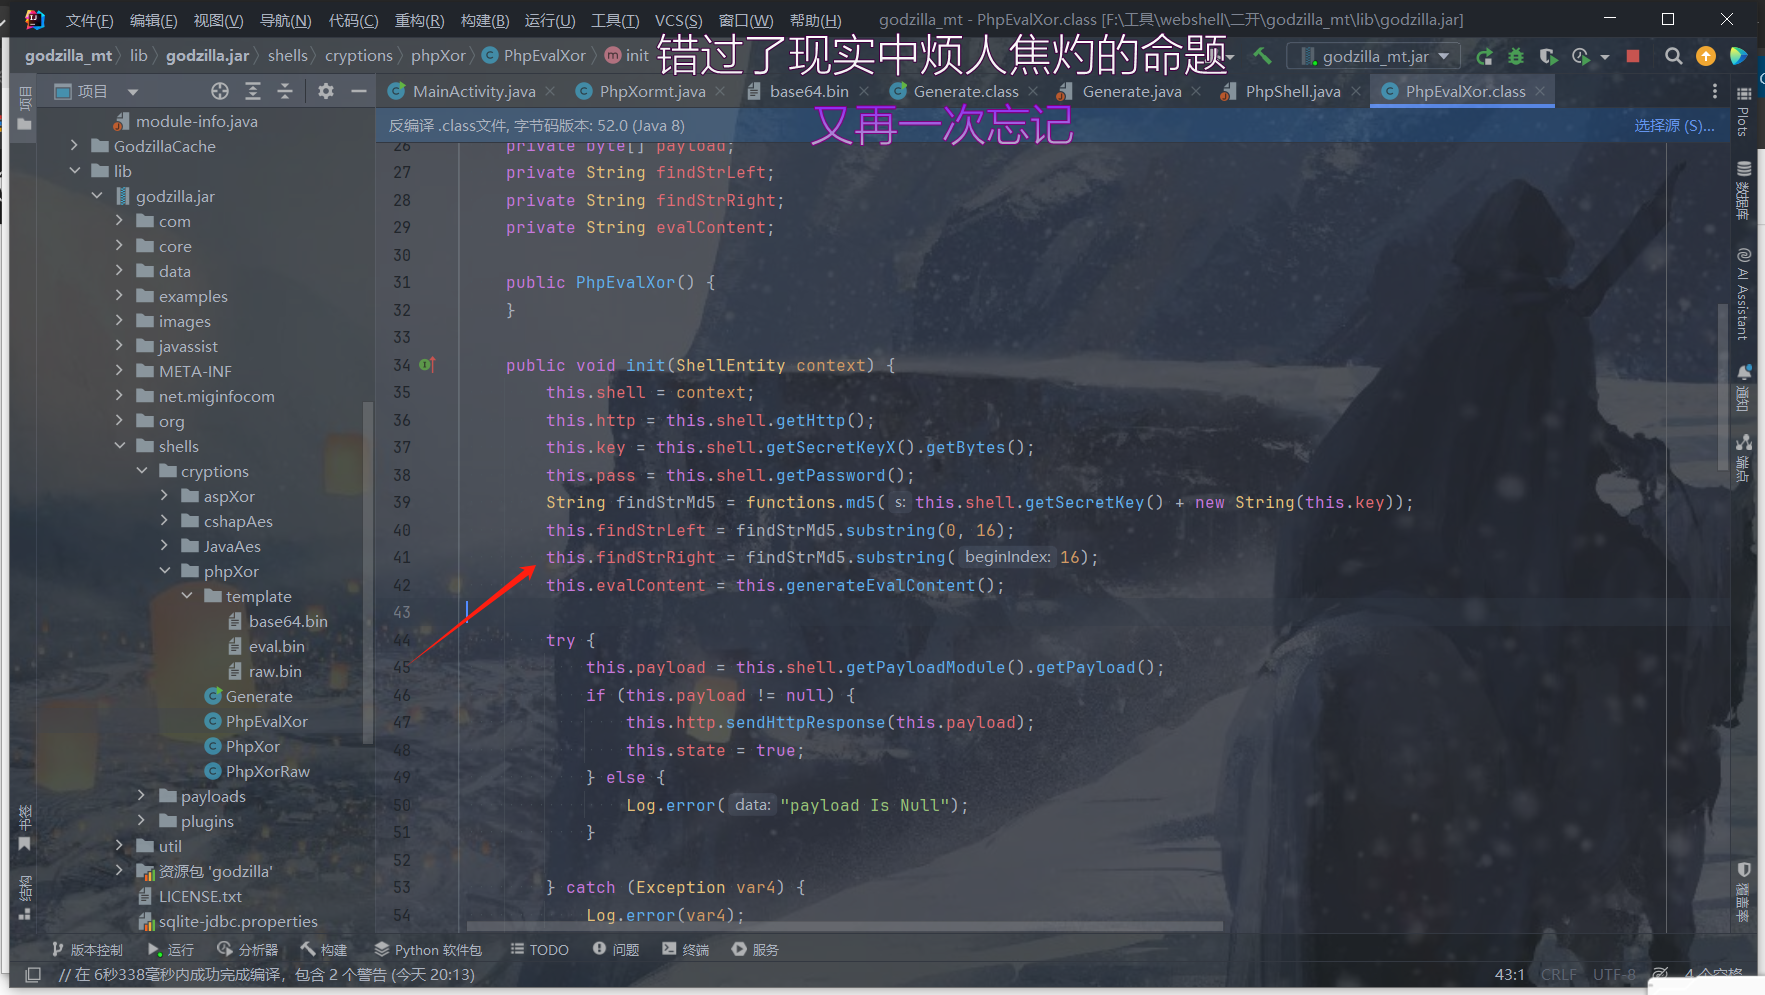The height and width of the screenshot is (995, 1765).
Task: Open the Refactor menu
Action: coord(419,20)
